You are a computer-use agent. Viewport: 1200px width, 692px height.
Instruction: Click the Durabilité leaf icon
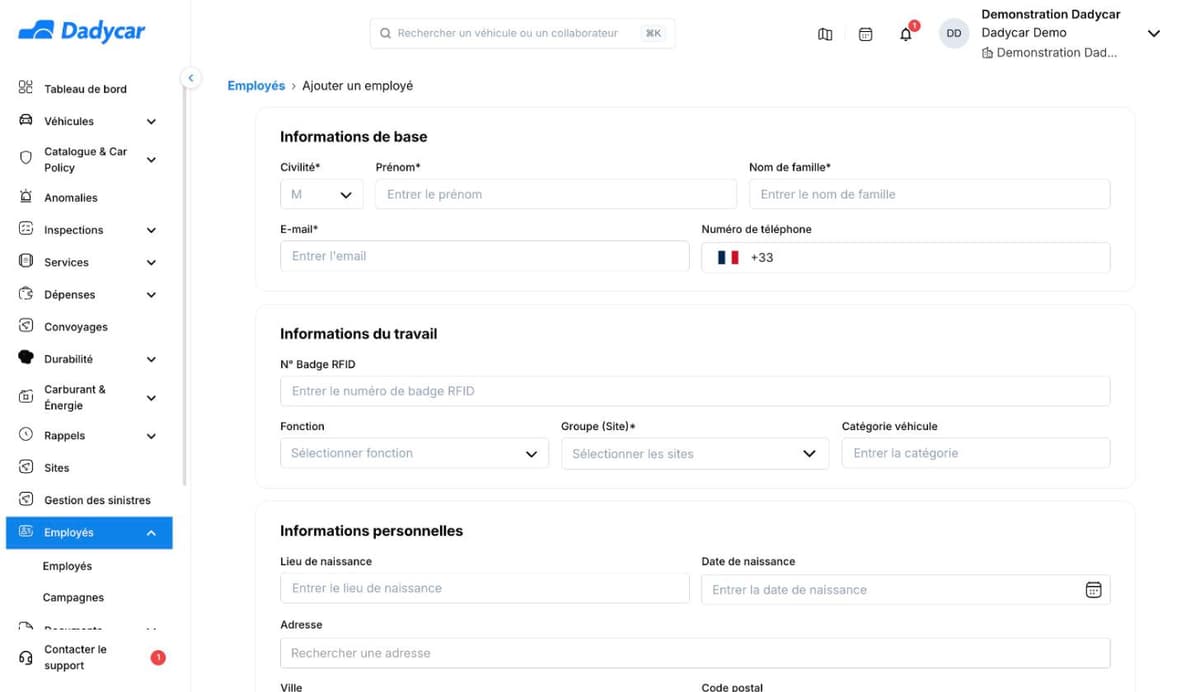(x=26, y=358)
